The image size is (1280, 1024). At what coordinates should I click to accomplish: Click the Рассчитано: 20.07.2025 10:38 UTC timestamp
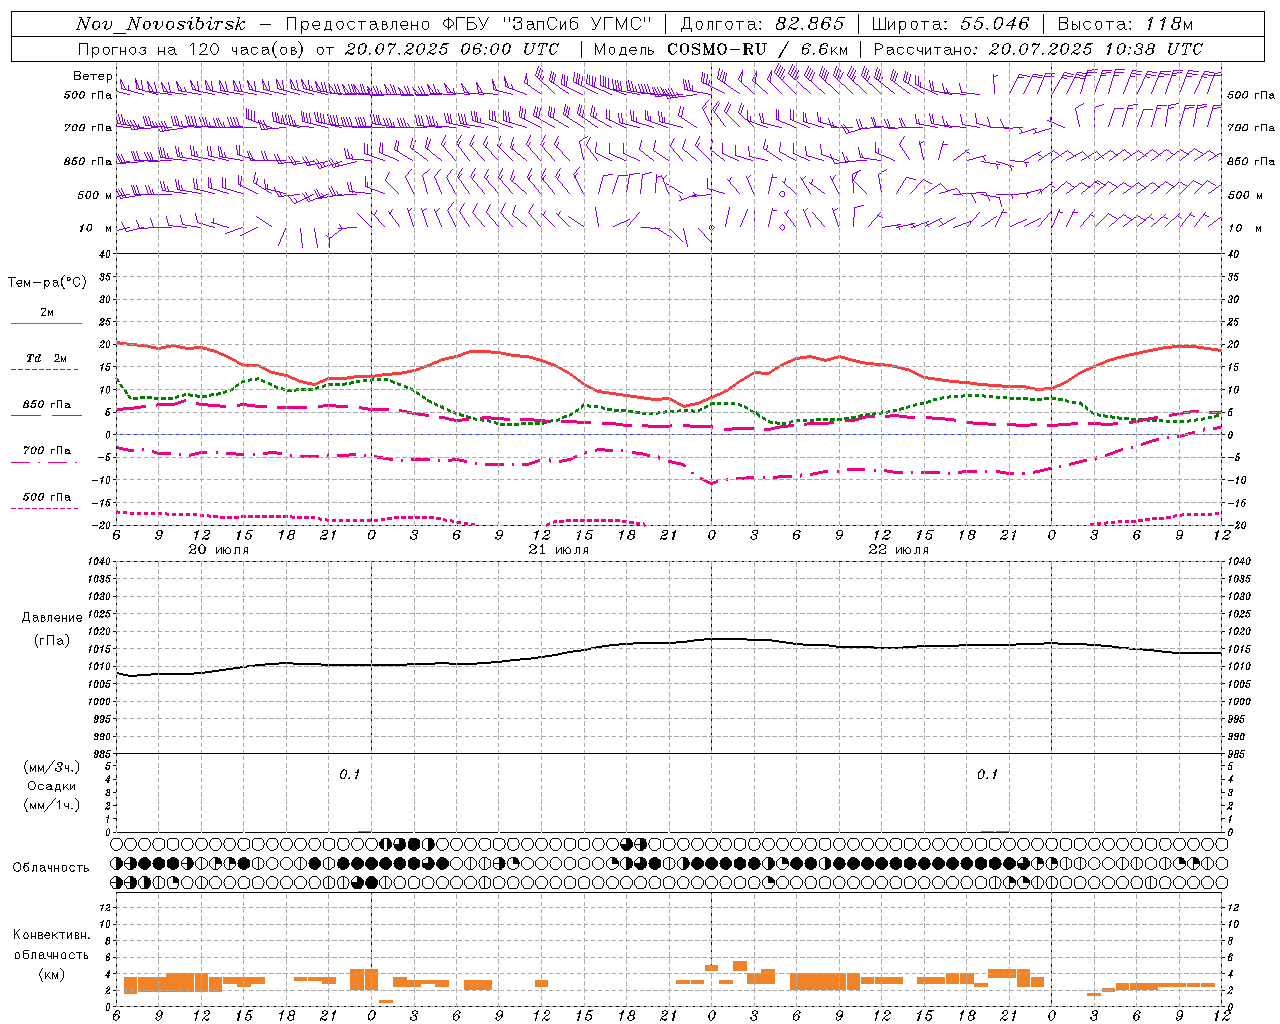point(1038,49)
